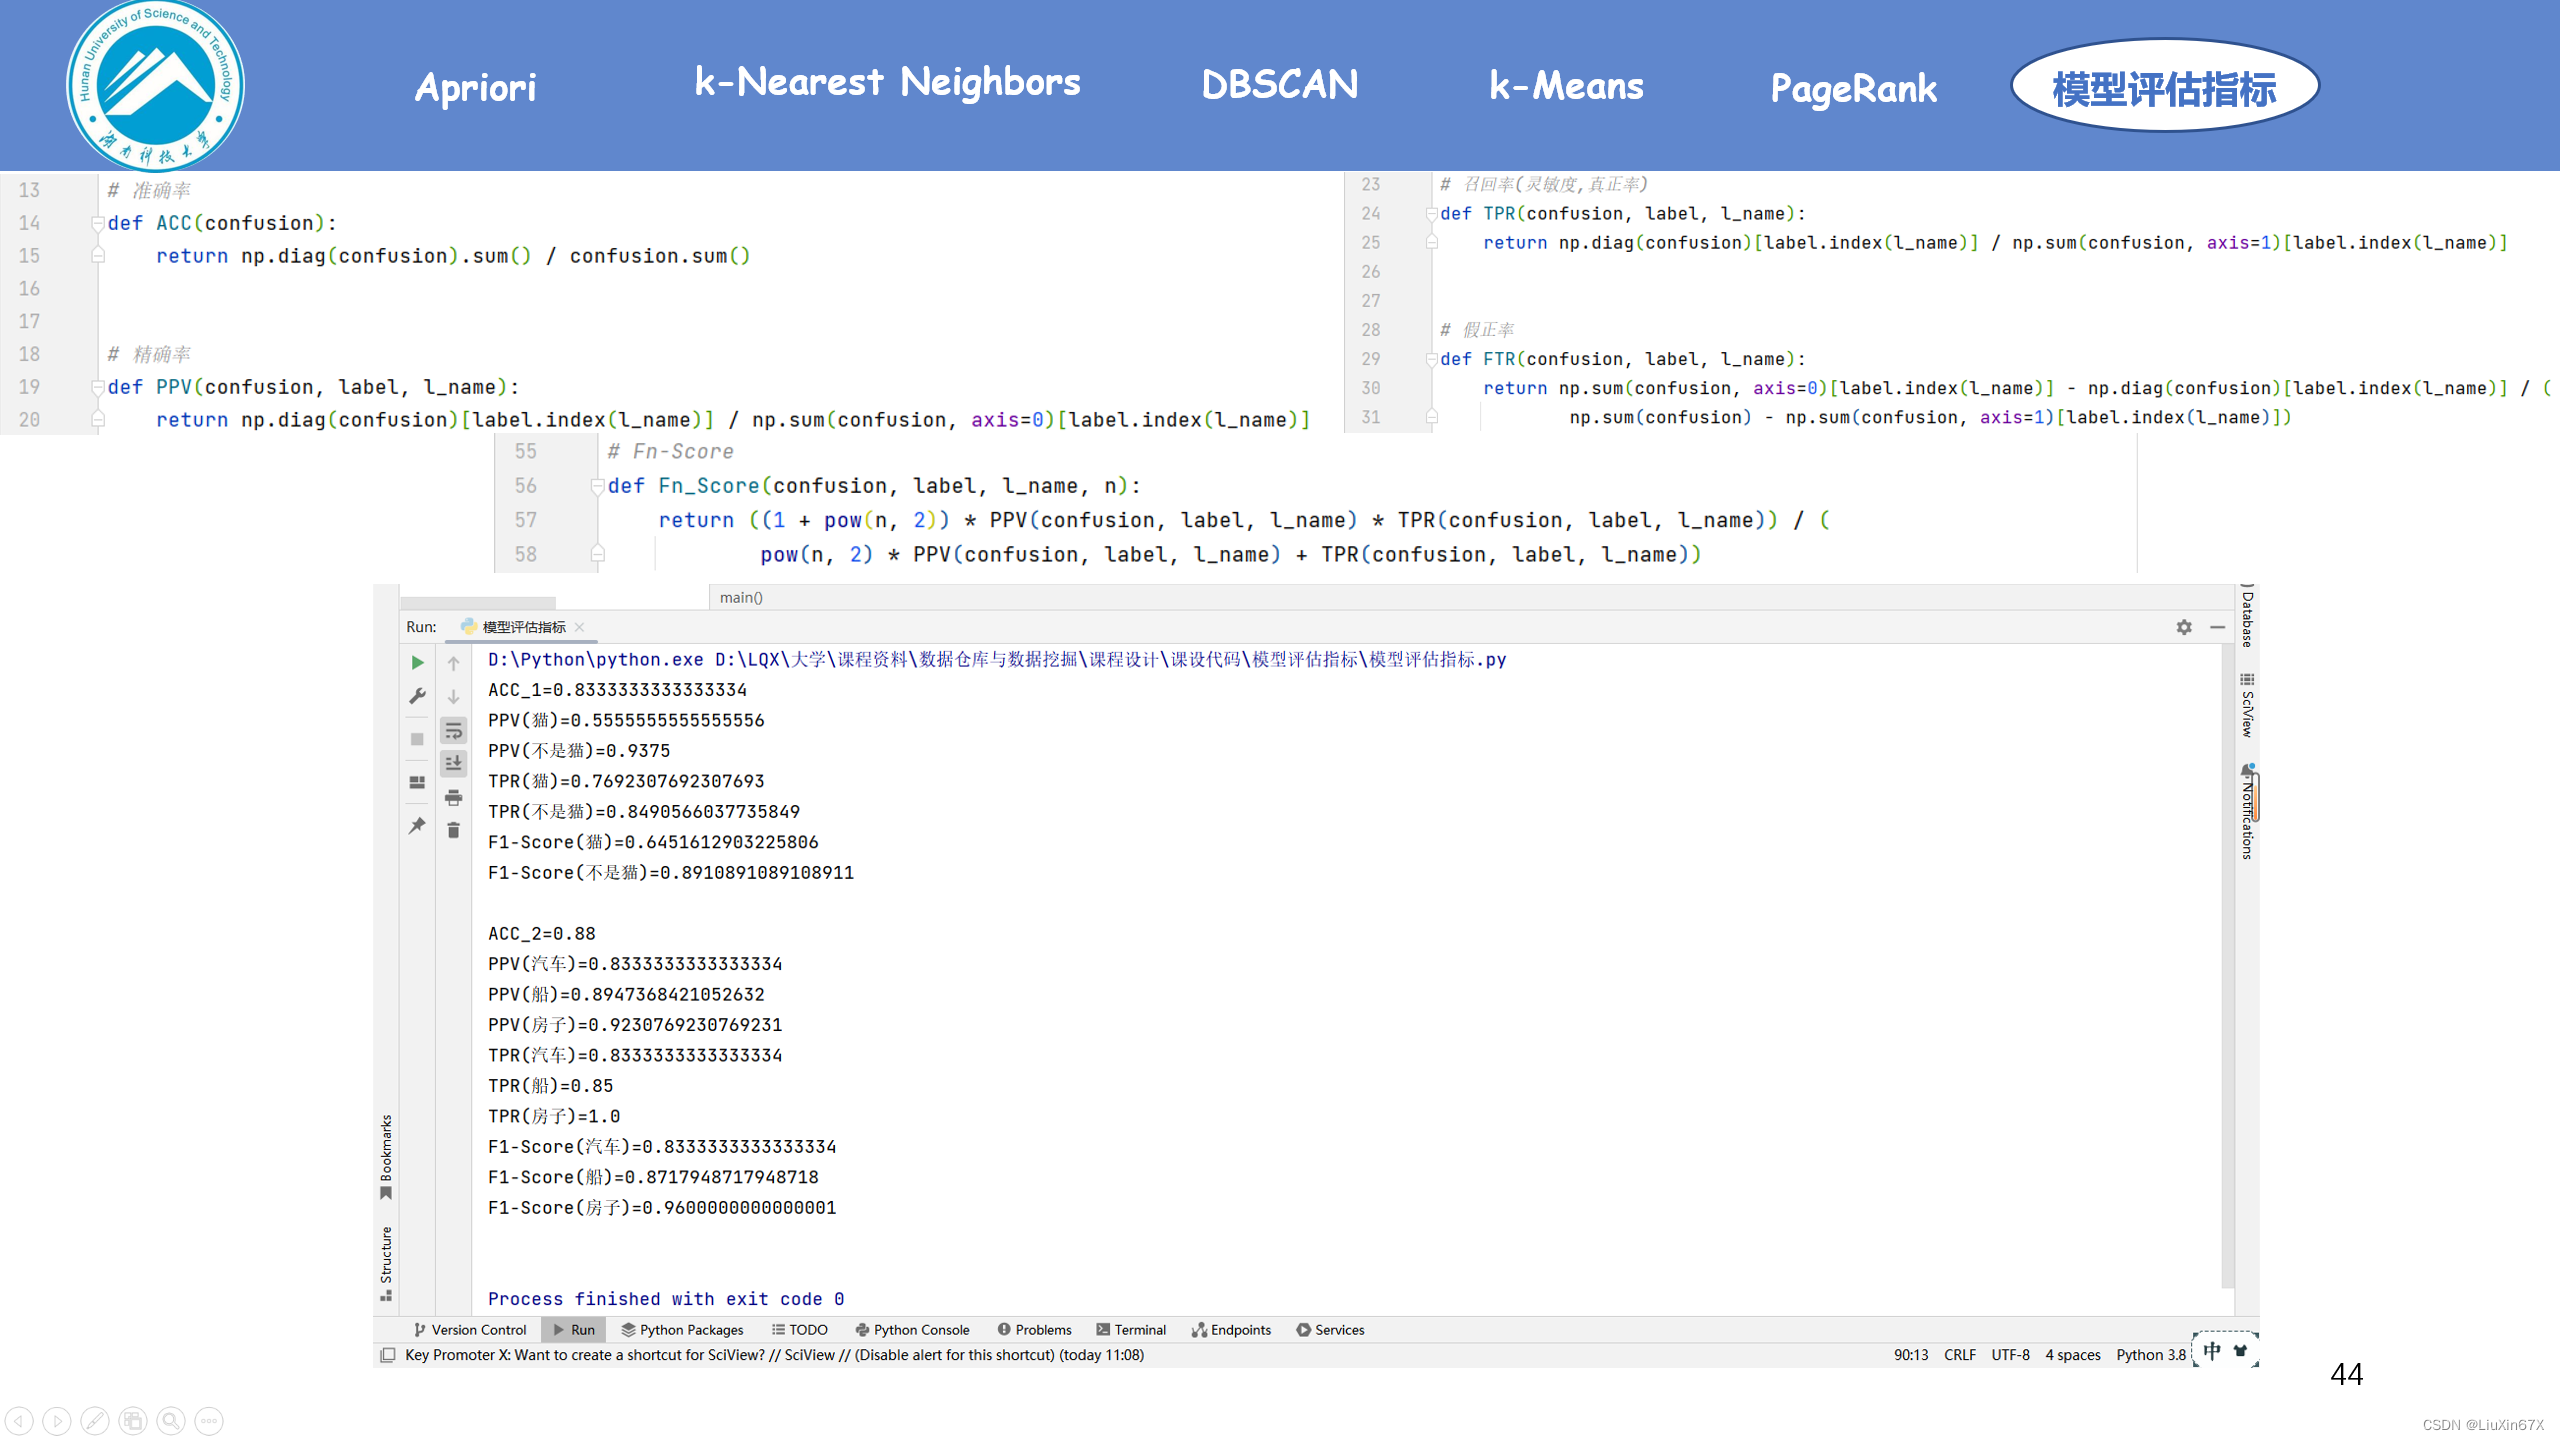Image resolution: width=2560 pixels, height=1440 pixels.
Task: Open the script file path link
Action: 1110,660
